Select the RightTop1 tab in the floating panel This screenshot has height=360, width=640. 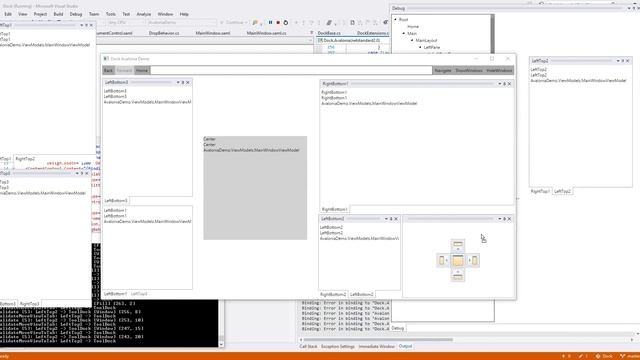[x=540, y=191]
